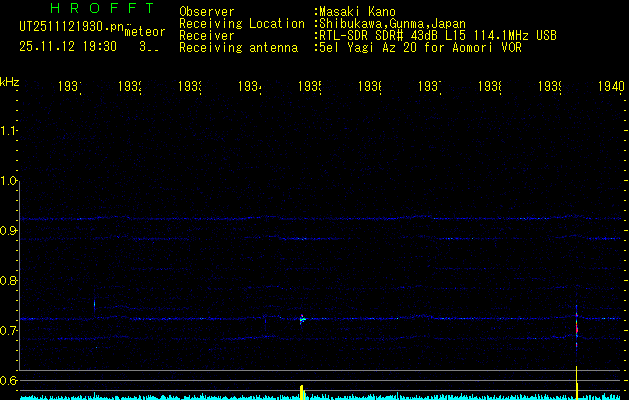The image size is (629, 400).
Task: Click the Shibukawa, Gunma, Japan location text
Action: tap(394, 23)
